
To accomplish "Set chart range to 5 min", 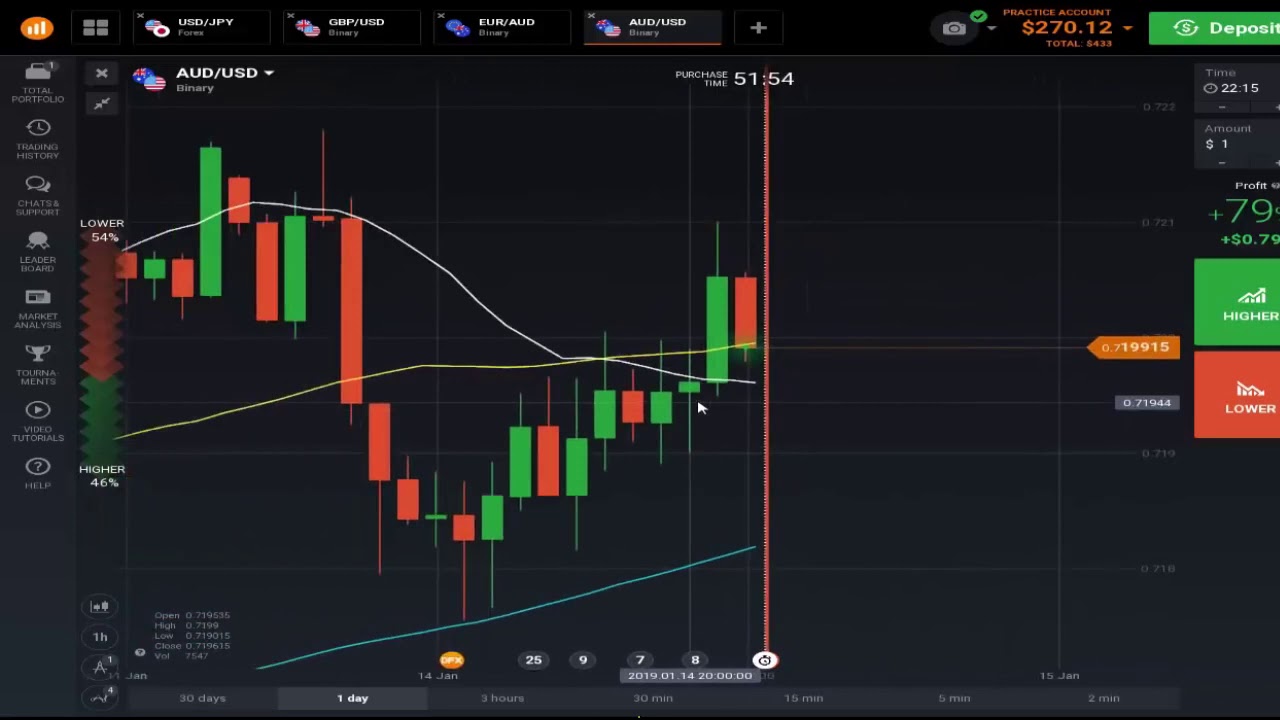I will click(954, 698).
